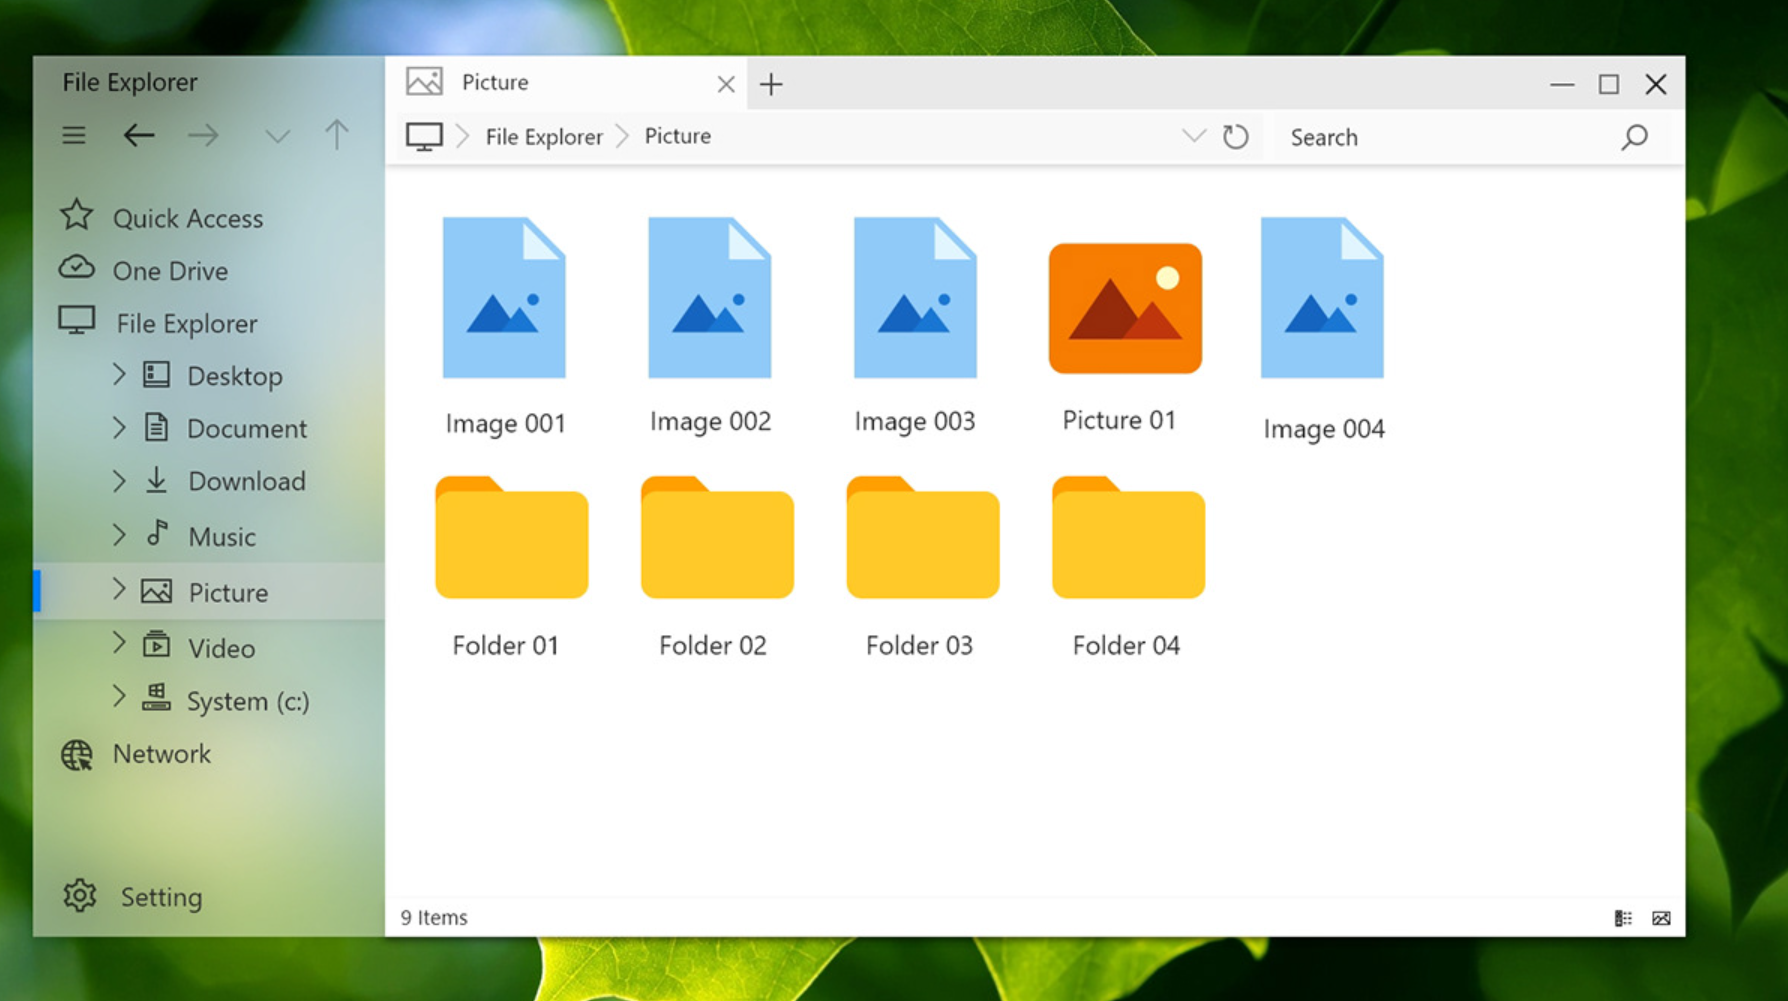Open the address bar history dropdown
This screenshot has height=1001, width=1788.
click(1193, 136)
